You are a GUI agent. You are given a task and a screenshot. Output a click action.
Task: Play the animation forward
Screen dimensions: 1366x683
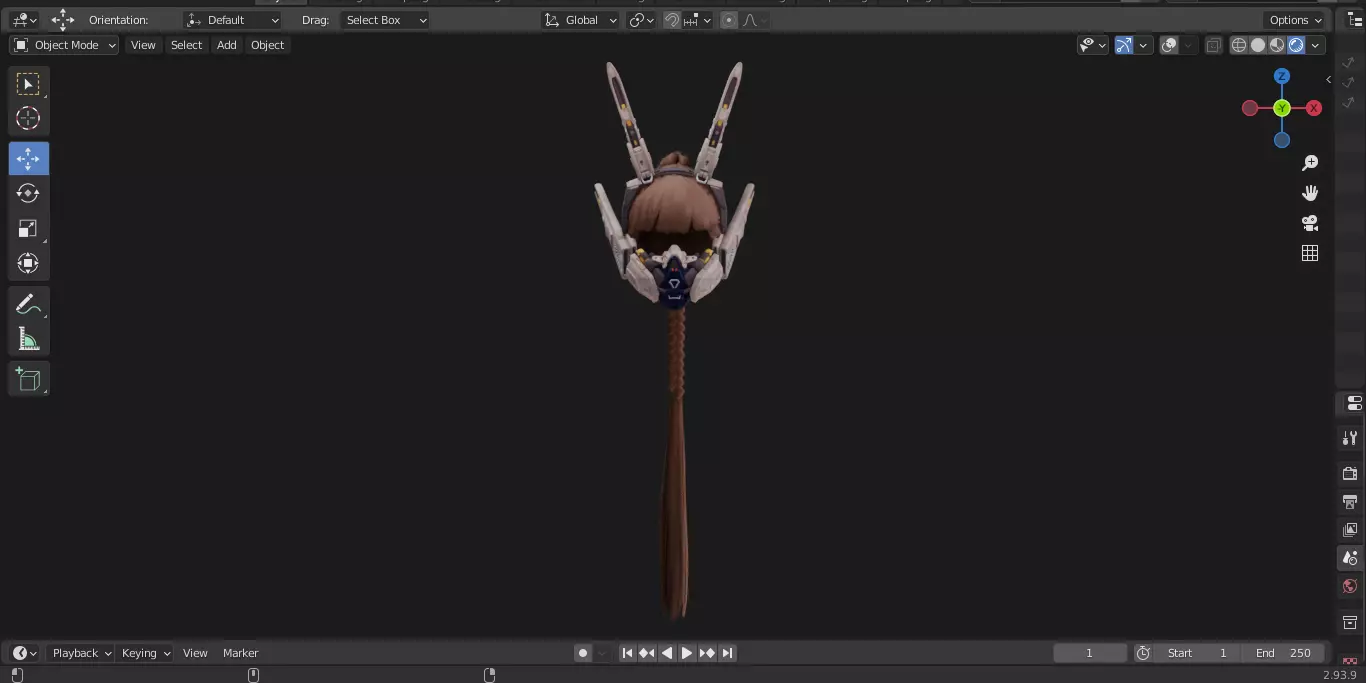coord(687,653)
